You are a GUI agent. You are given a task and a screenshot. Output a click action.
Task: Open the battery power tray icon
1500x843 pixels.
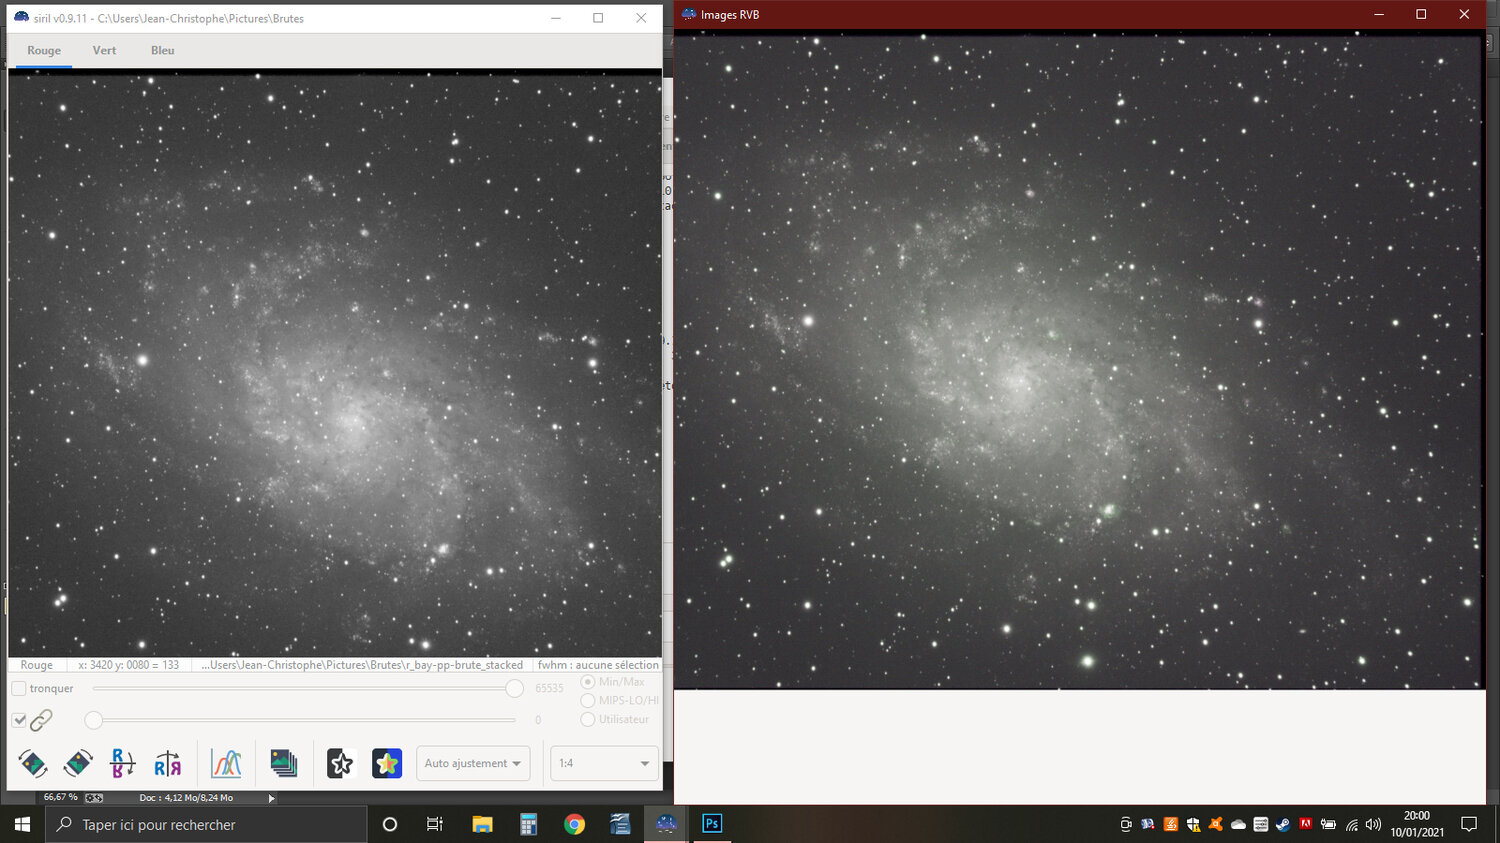[x=1328, y=824]
